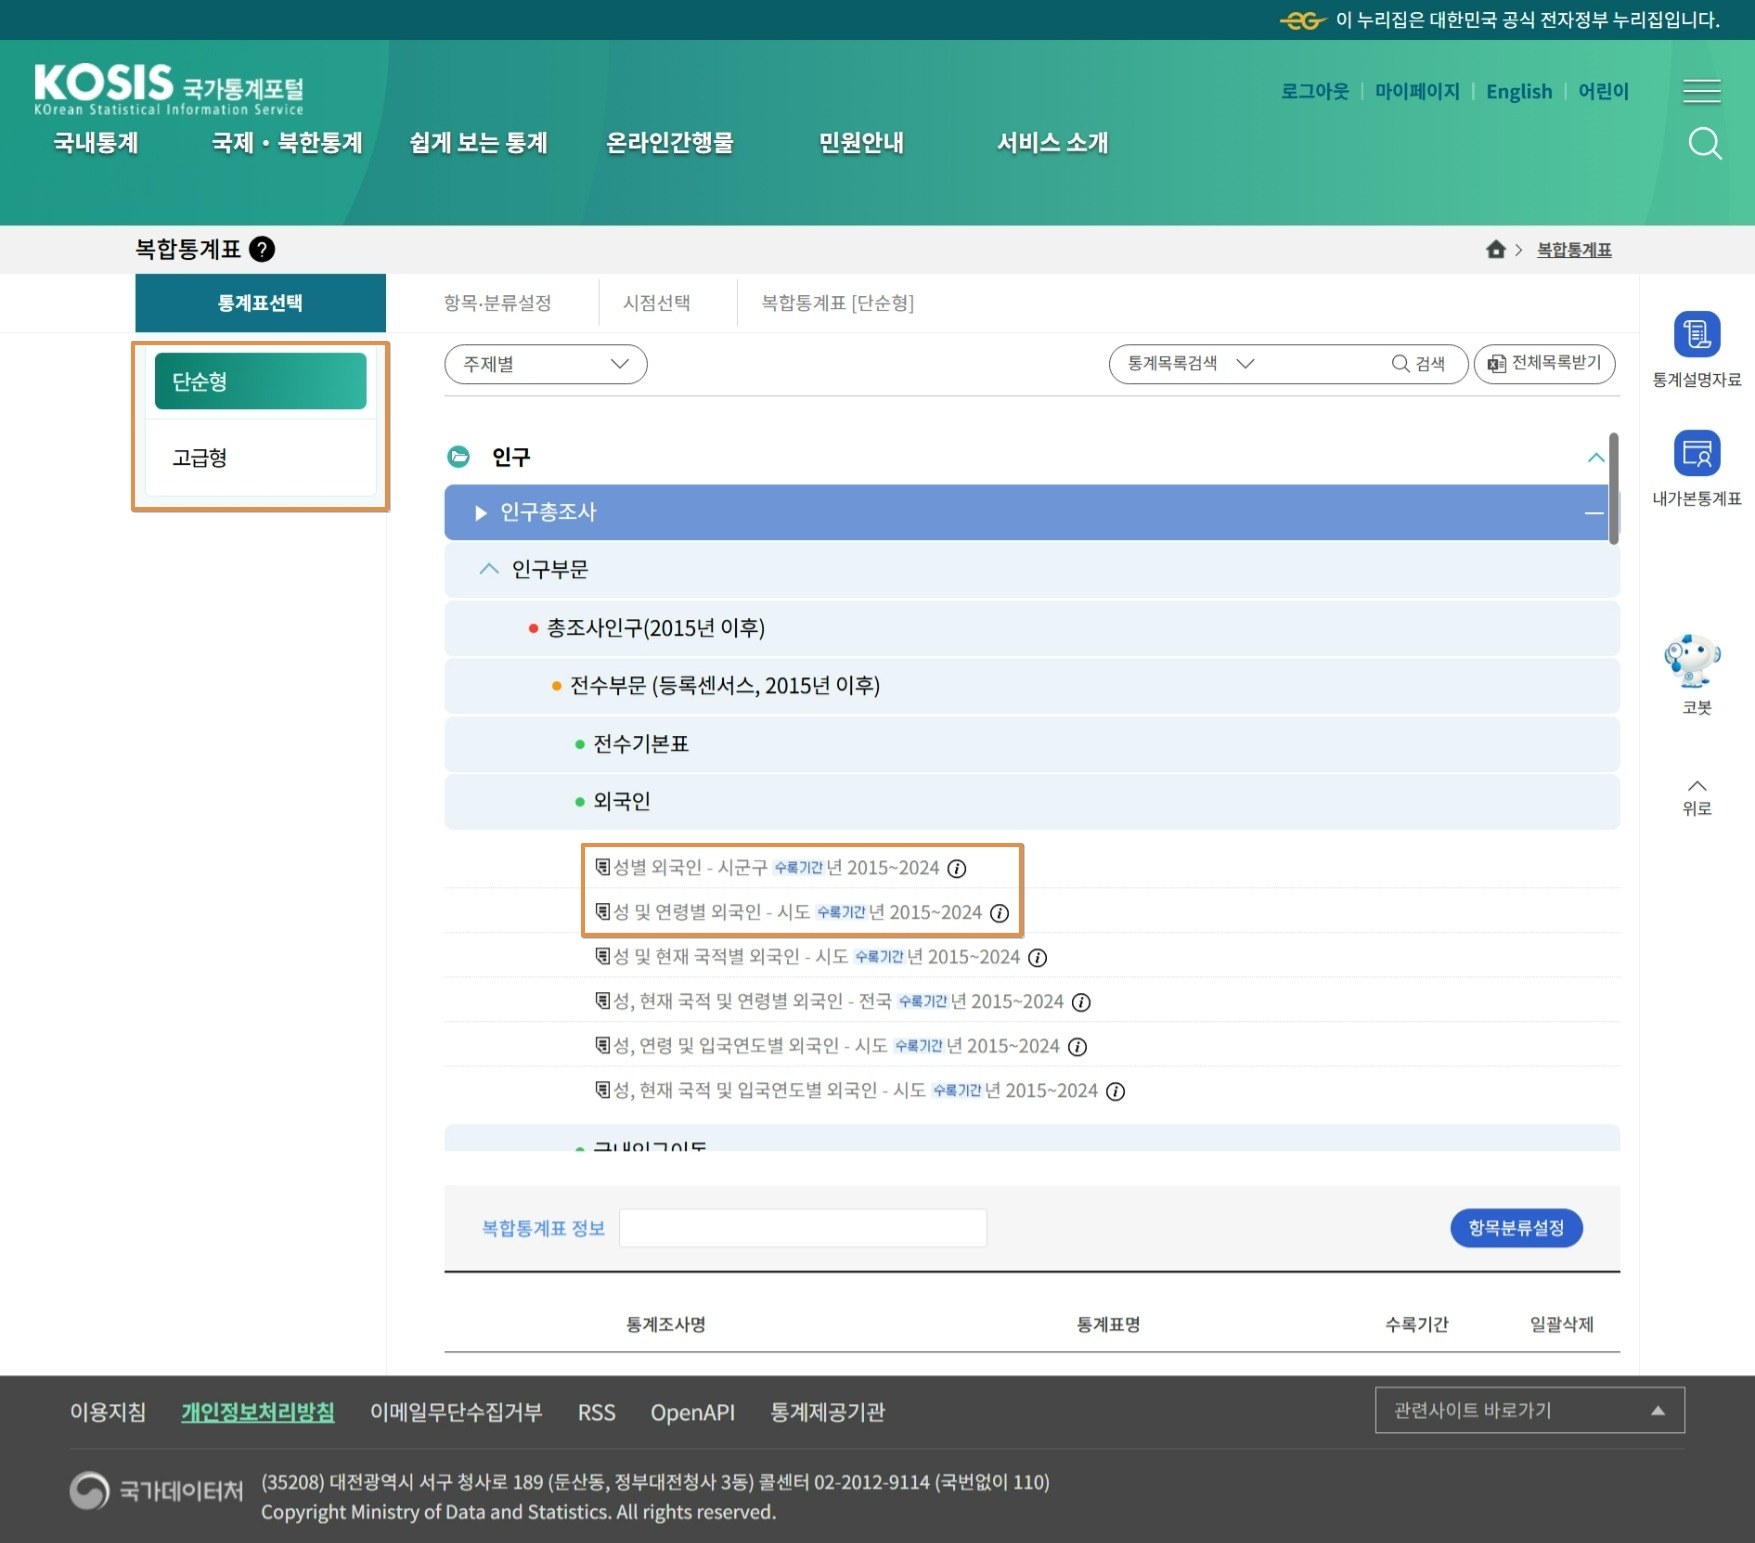Select the 단순형 mode
This screenshot has height=1543, width=1755.
[x=260, y=381]
